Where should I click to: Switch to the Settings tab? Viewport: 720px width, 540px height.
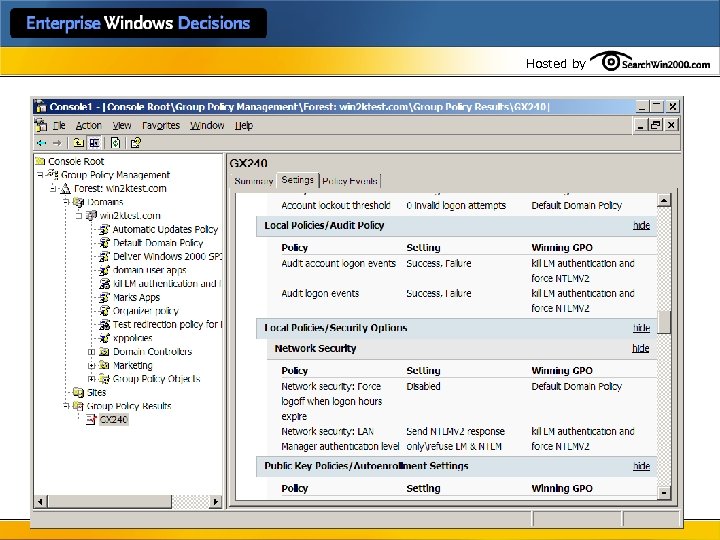[x=298, y=180]
